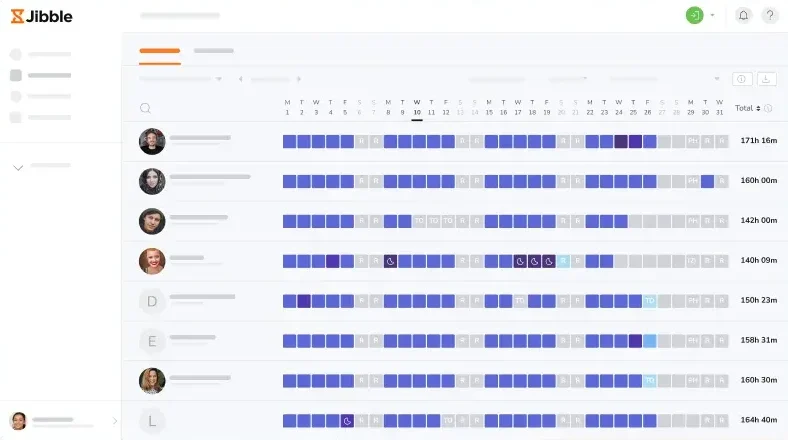
Task: Switch to the second gray tab
Action: (x=214, y=50)
